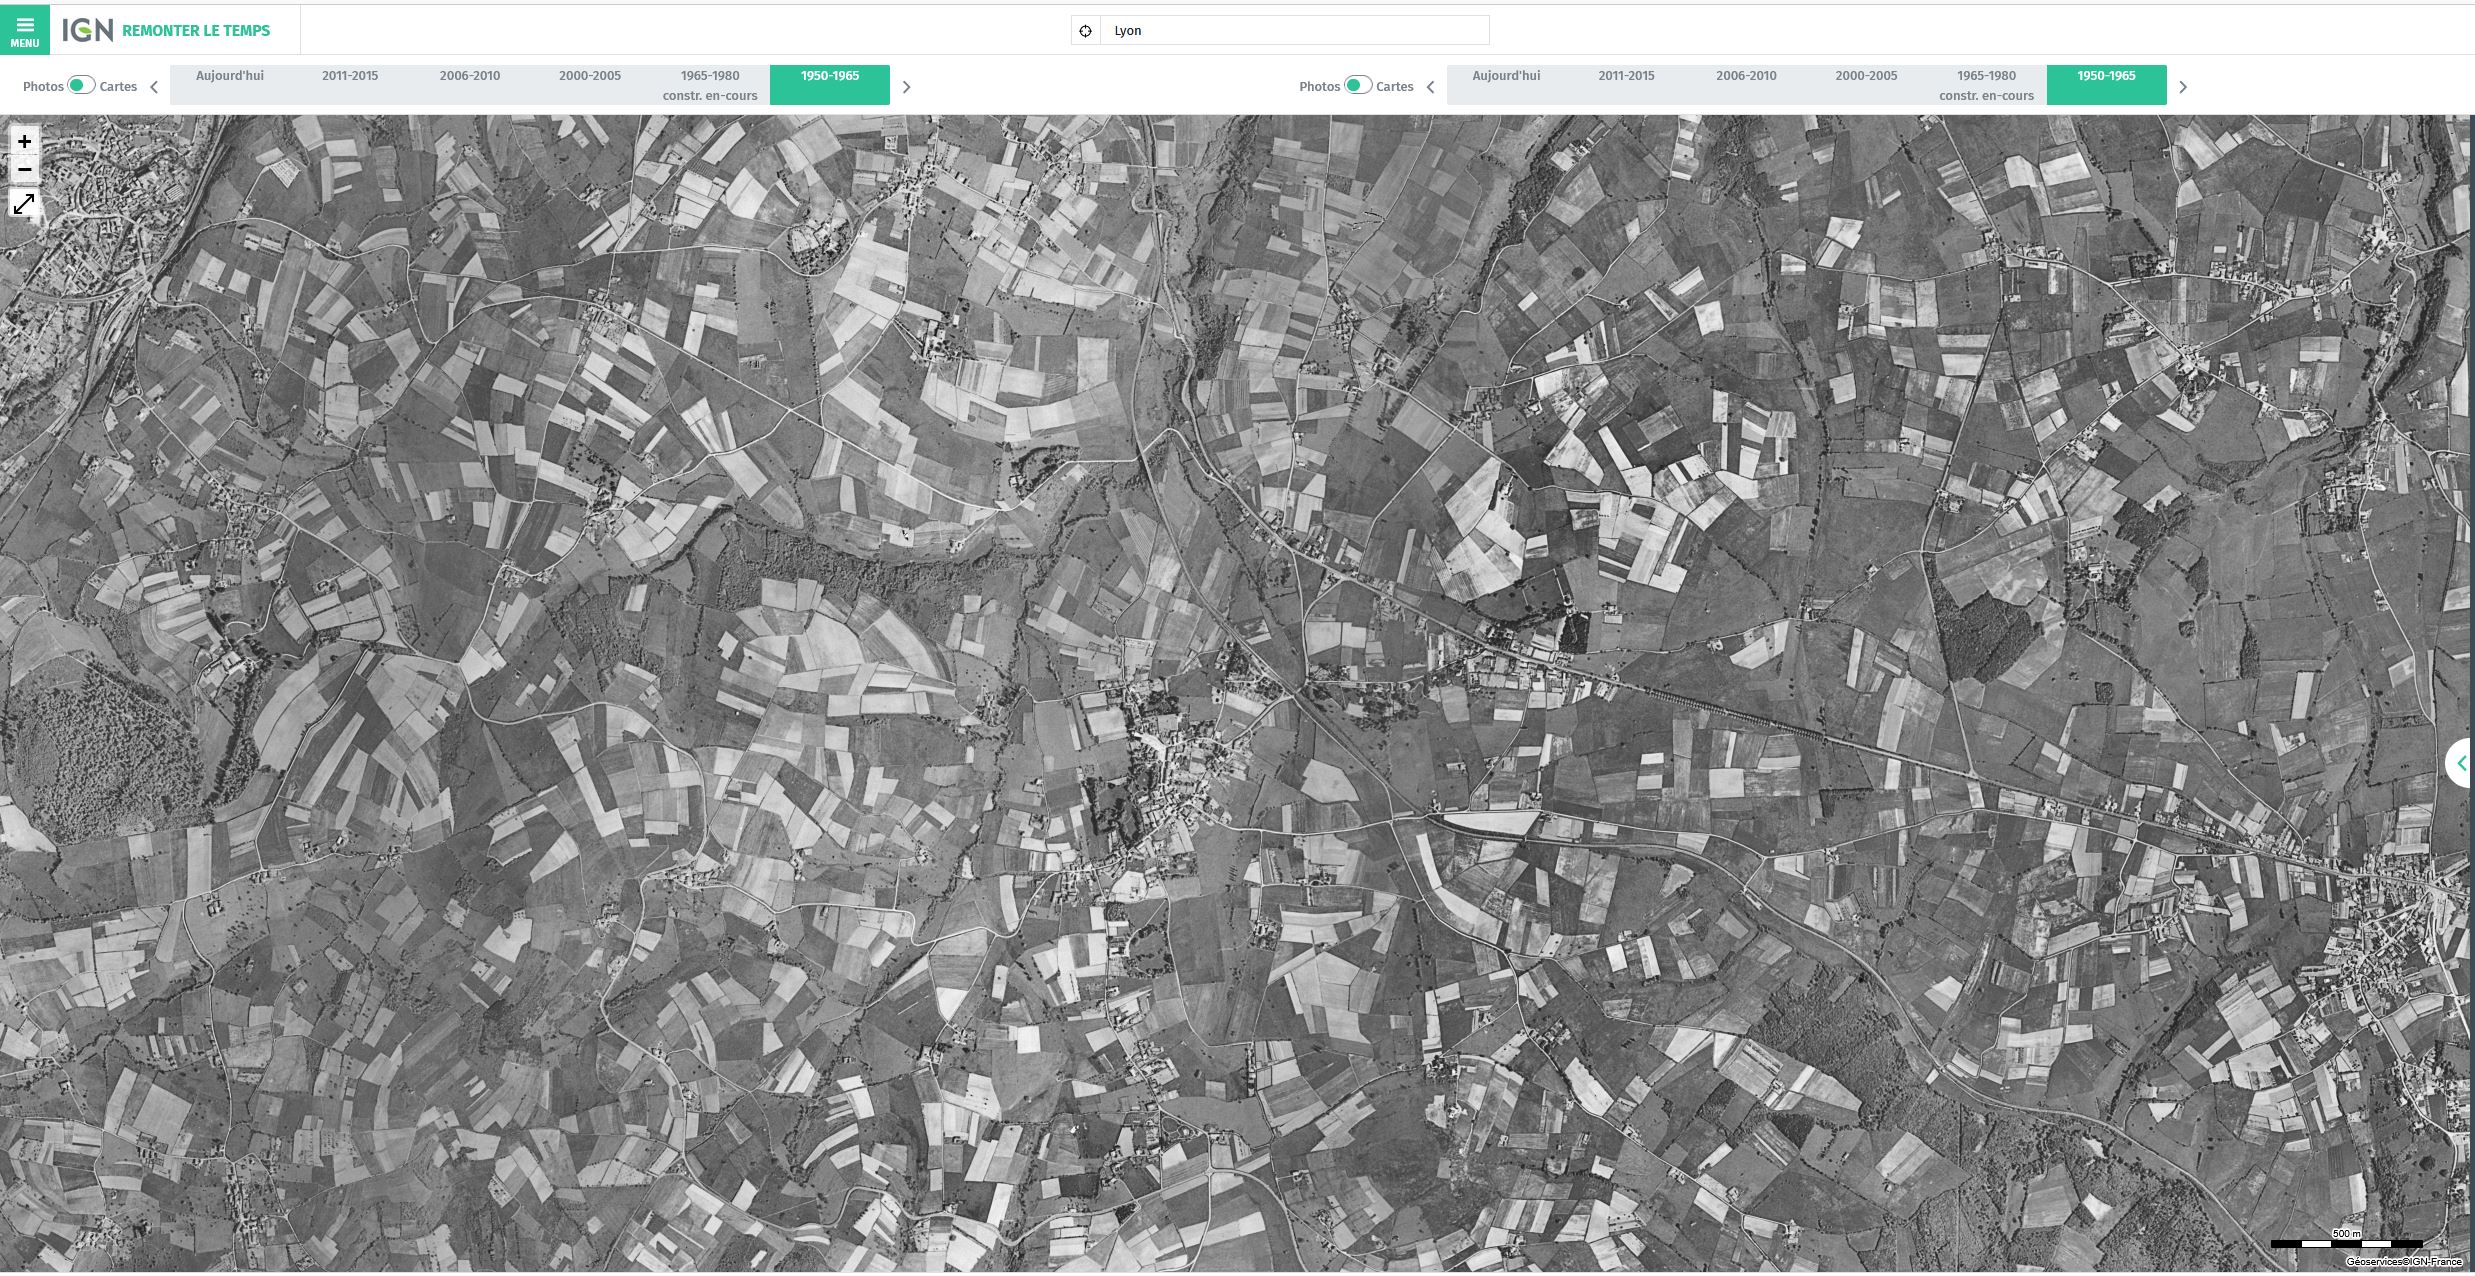
Task: Zoom in with the plus button
Action: pos(24,142)
